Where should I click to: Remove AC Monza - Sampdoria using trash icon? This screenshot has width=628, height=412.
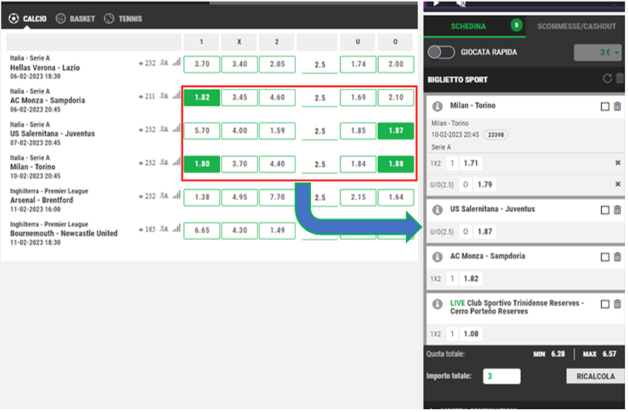[x=617, y=257]
